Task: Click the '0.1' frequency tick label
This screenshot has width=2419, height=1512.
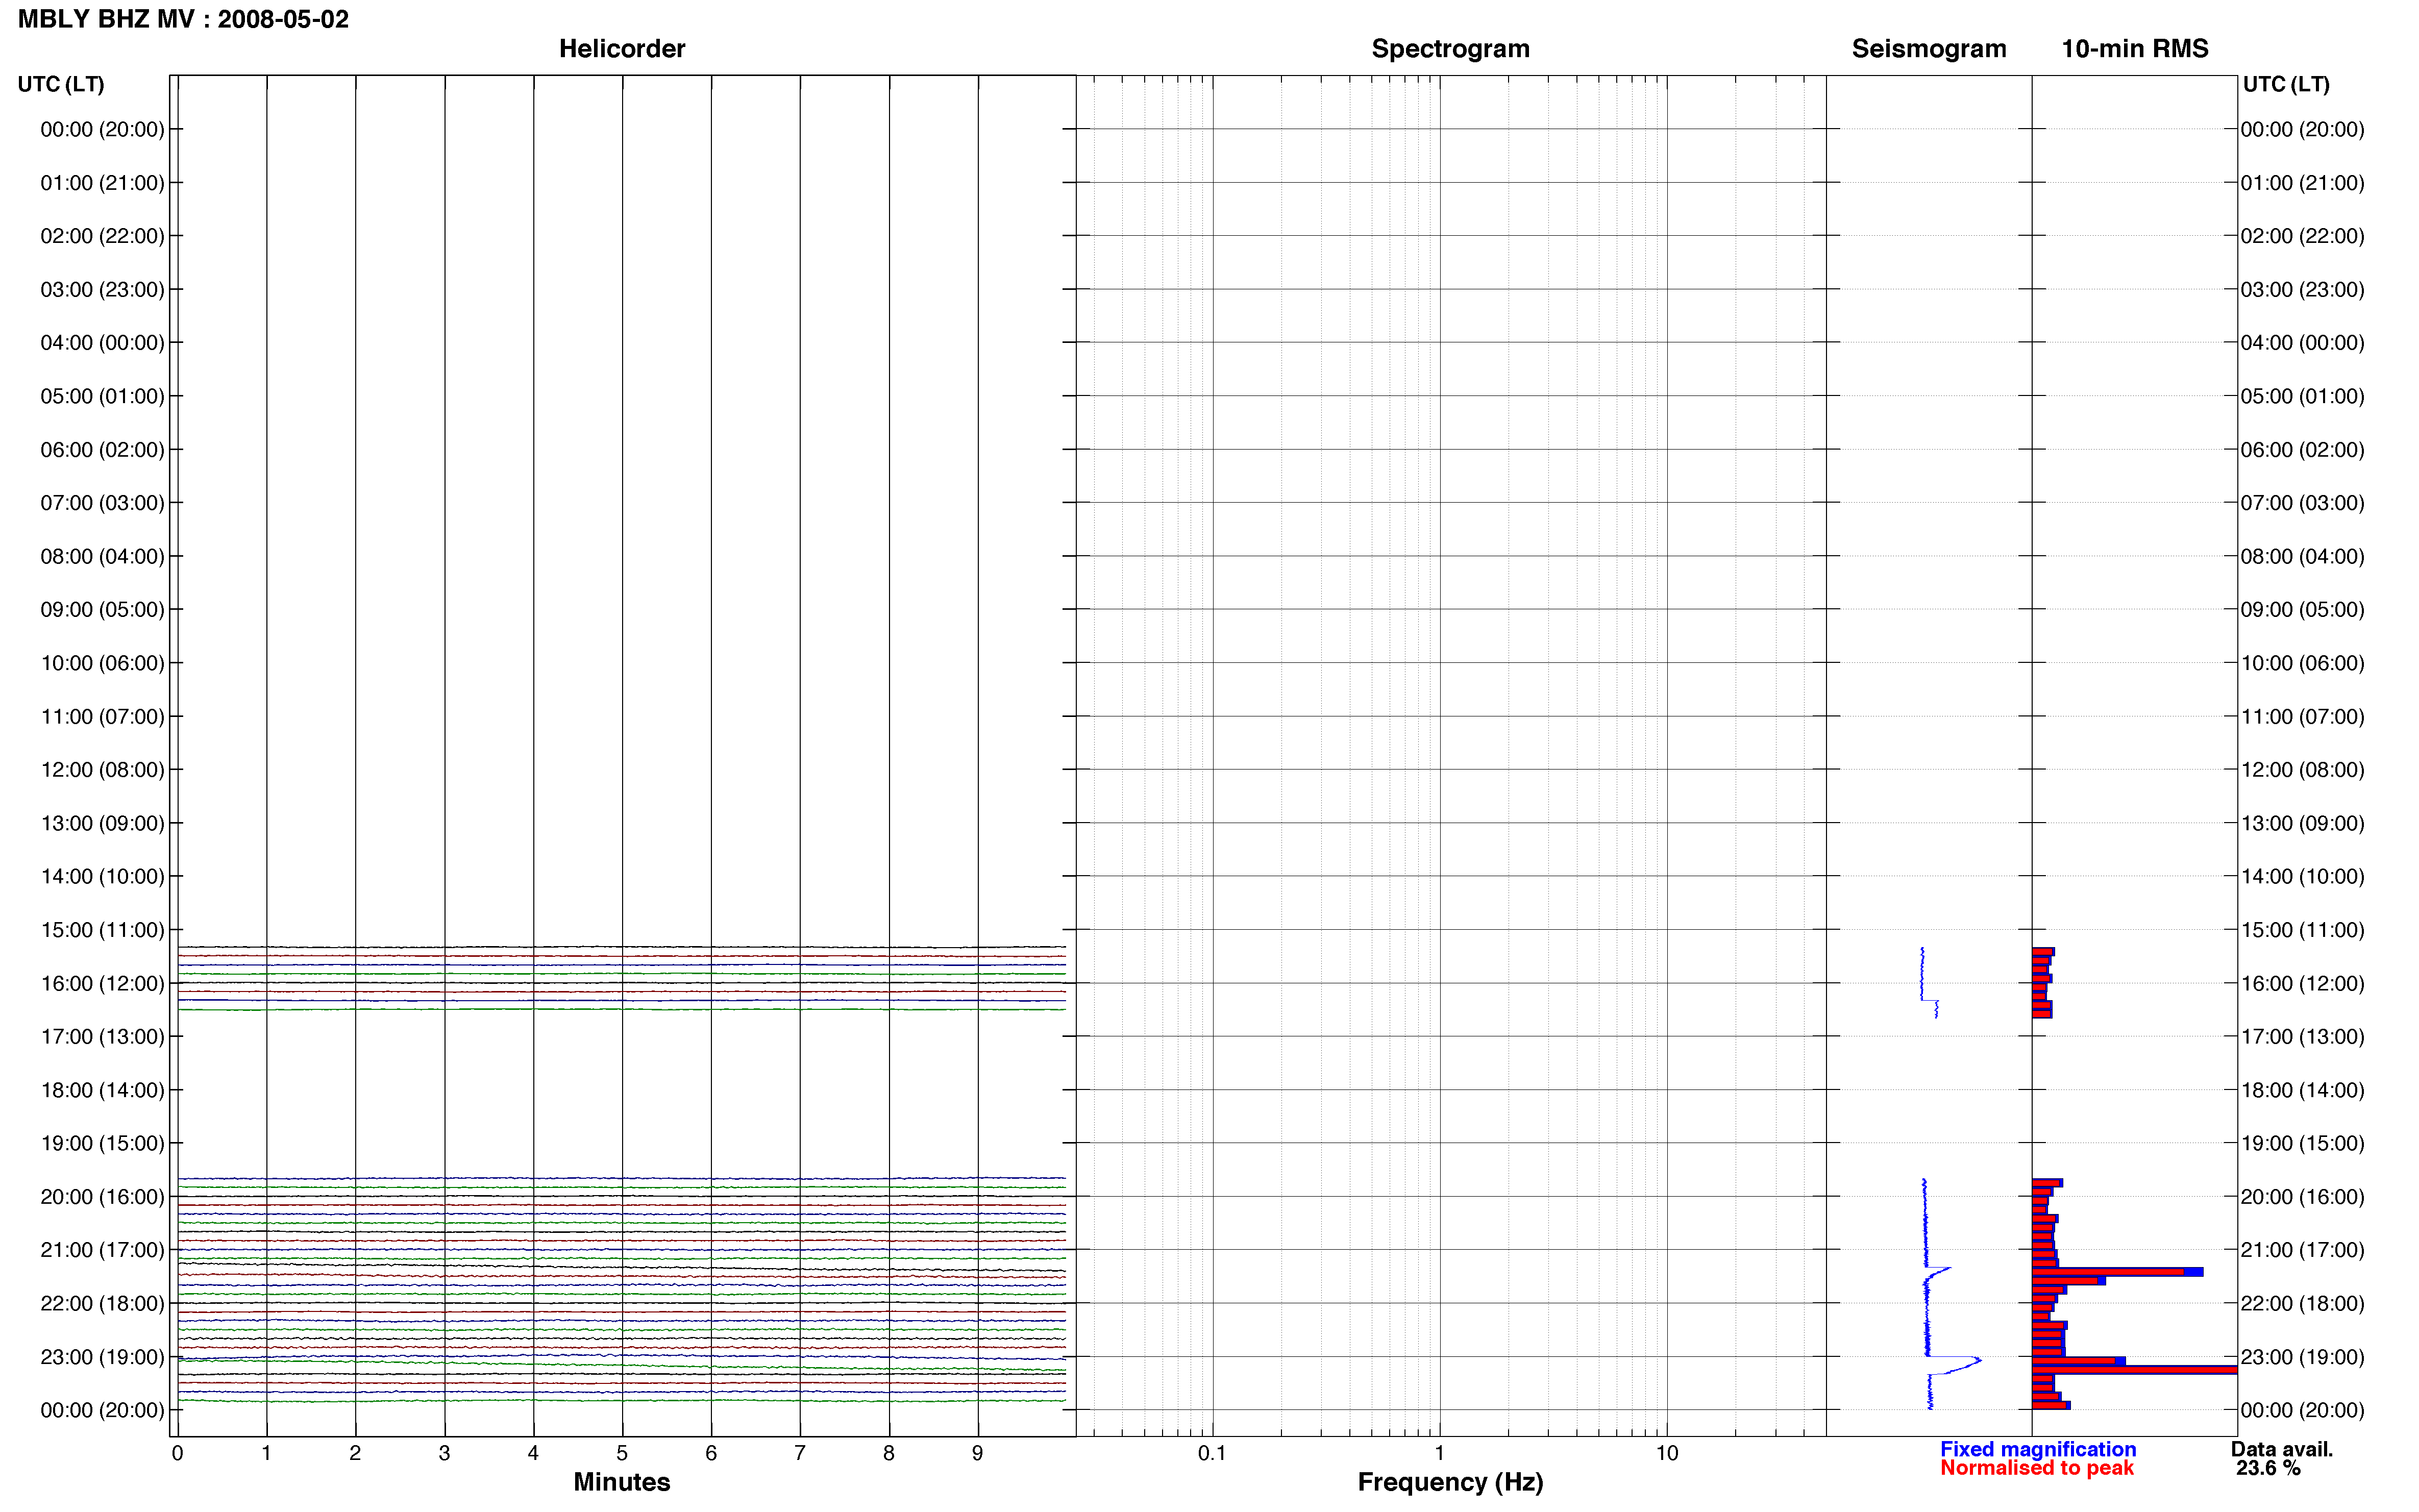Action: (x=1212, y=1453)
